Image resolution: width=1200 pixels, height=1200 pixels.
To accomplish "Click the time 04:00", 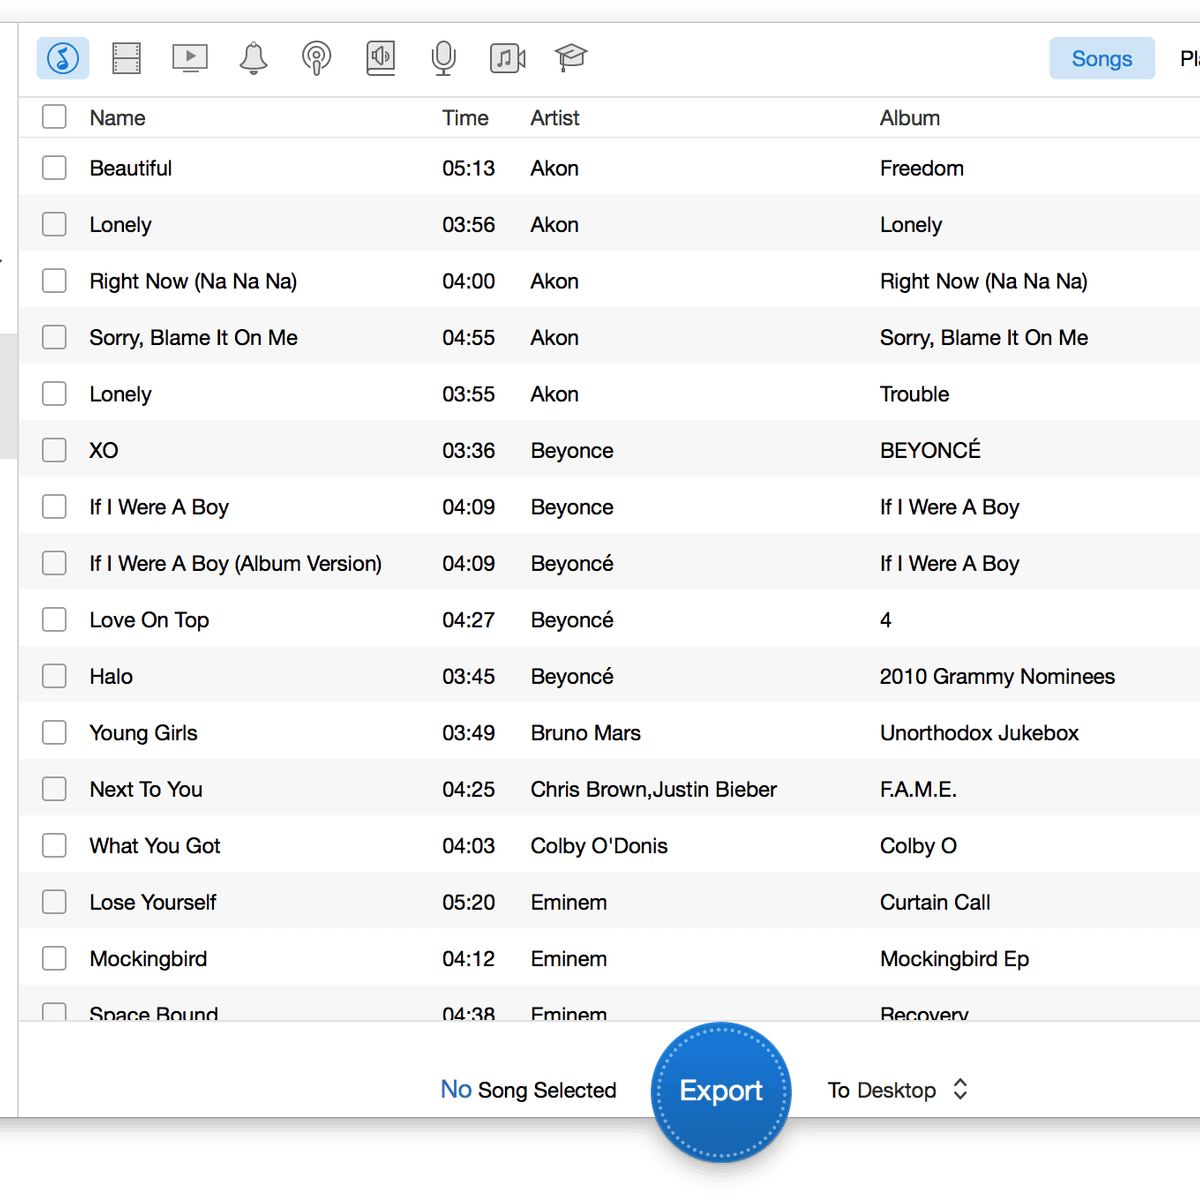I will click(469, 281).
